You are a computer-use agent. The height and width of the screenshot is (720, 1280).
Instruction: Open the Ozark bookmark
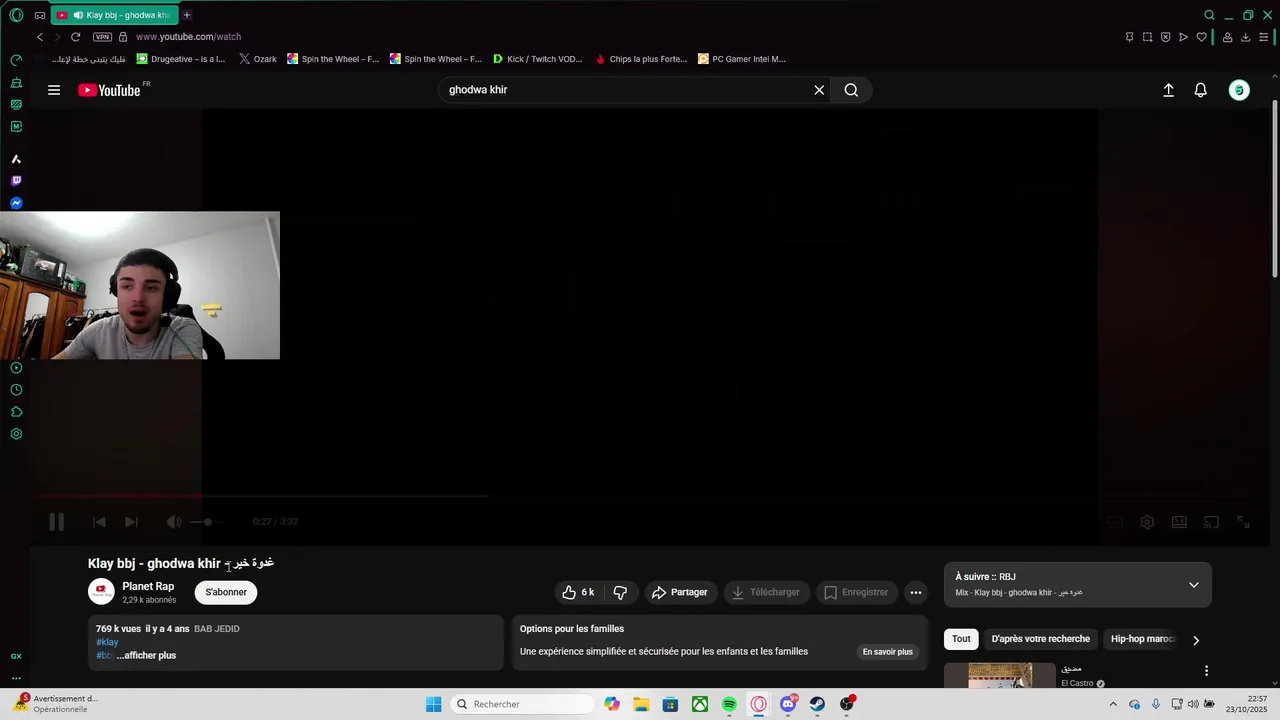[258, 59]
